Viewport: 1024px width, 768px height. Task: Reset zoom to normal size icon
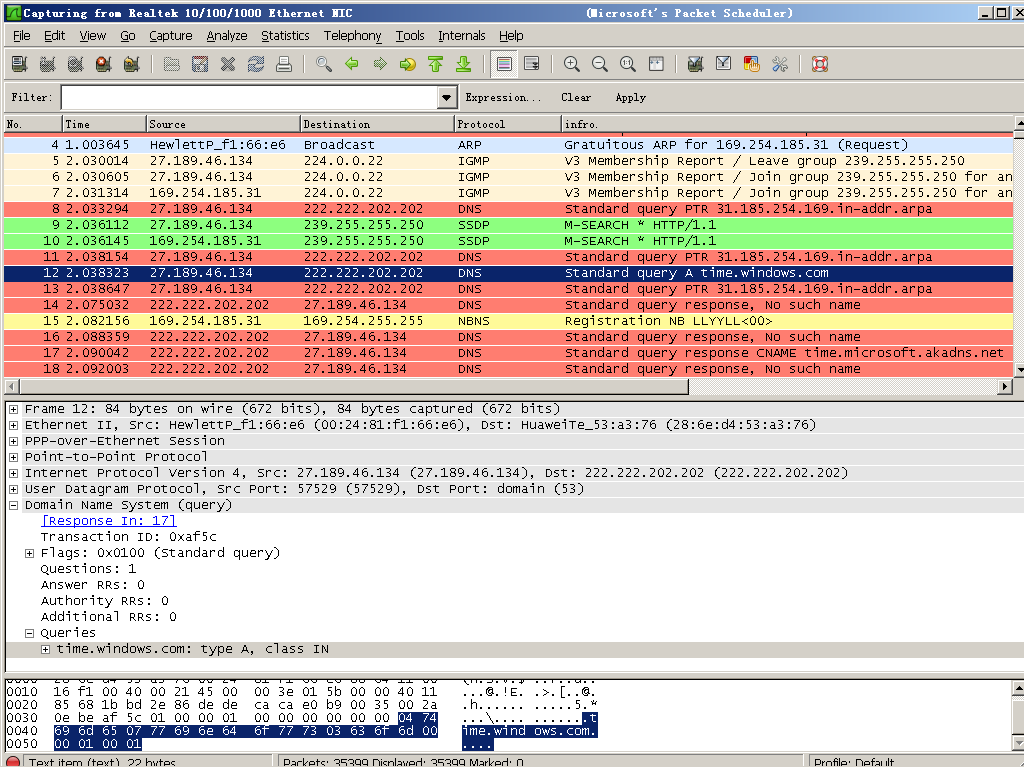(628, 64)
